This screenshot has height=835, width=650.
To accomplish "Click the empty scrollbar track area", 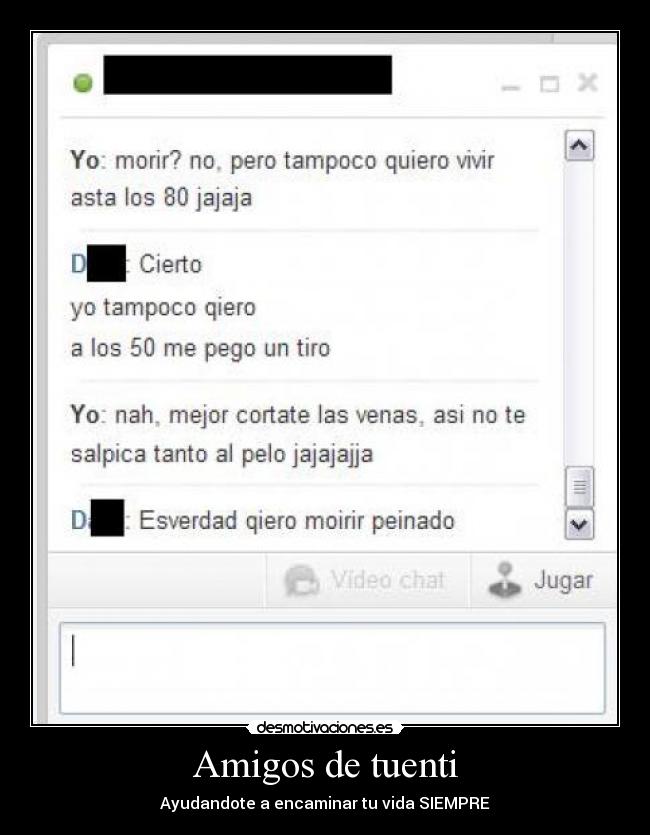I will click(x=579, y=313).
